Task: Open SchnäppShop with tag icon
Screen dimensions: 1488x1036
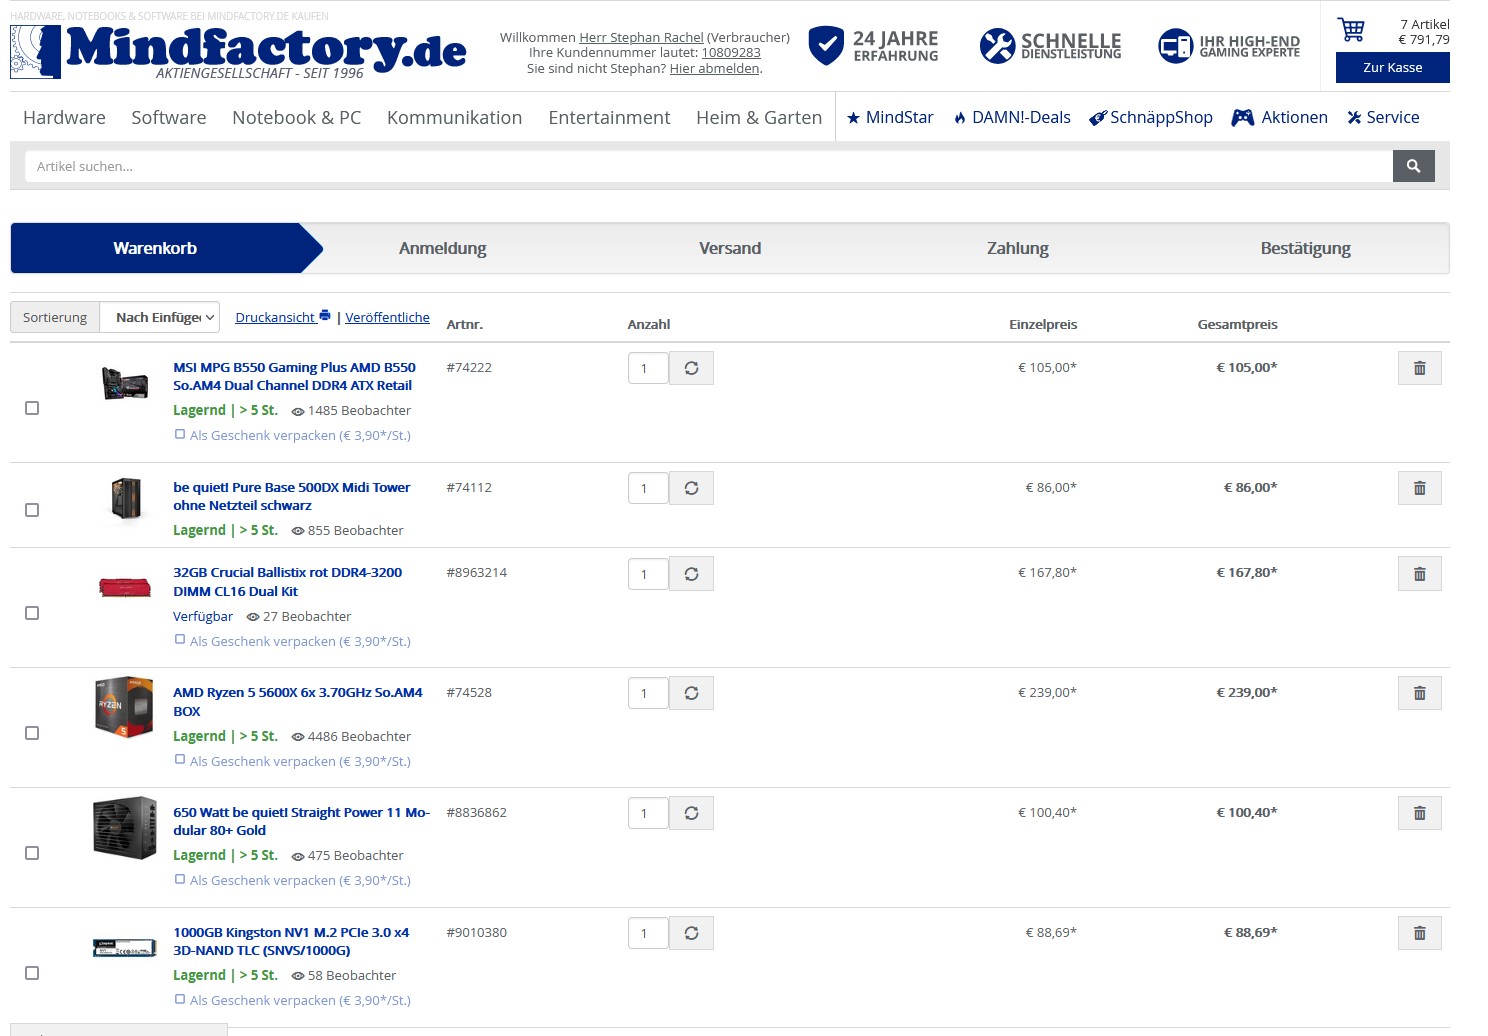Action: point(1151,117)
